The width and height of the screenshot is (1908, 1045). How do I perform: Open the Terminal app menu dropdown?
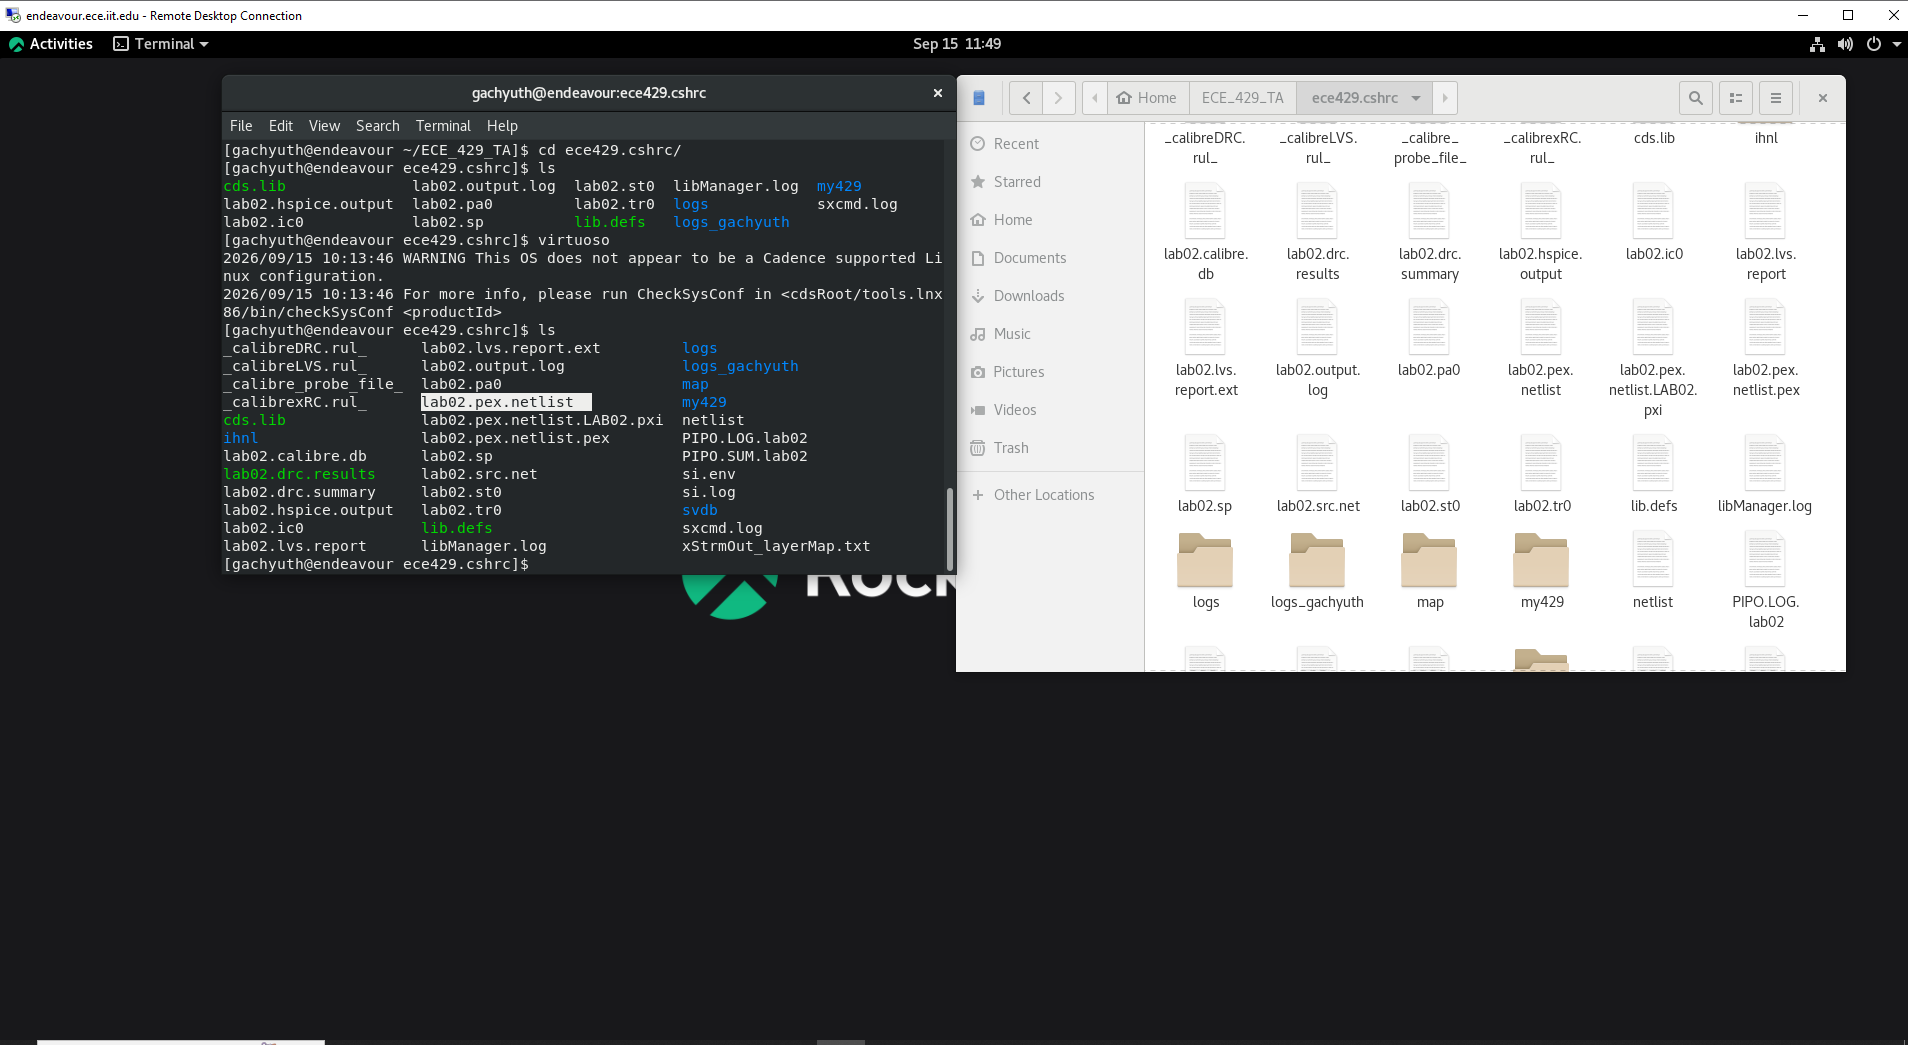(161, 44)
